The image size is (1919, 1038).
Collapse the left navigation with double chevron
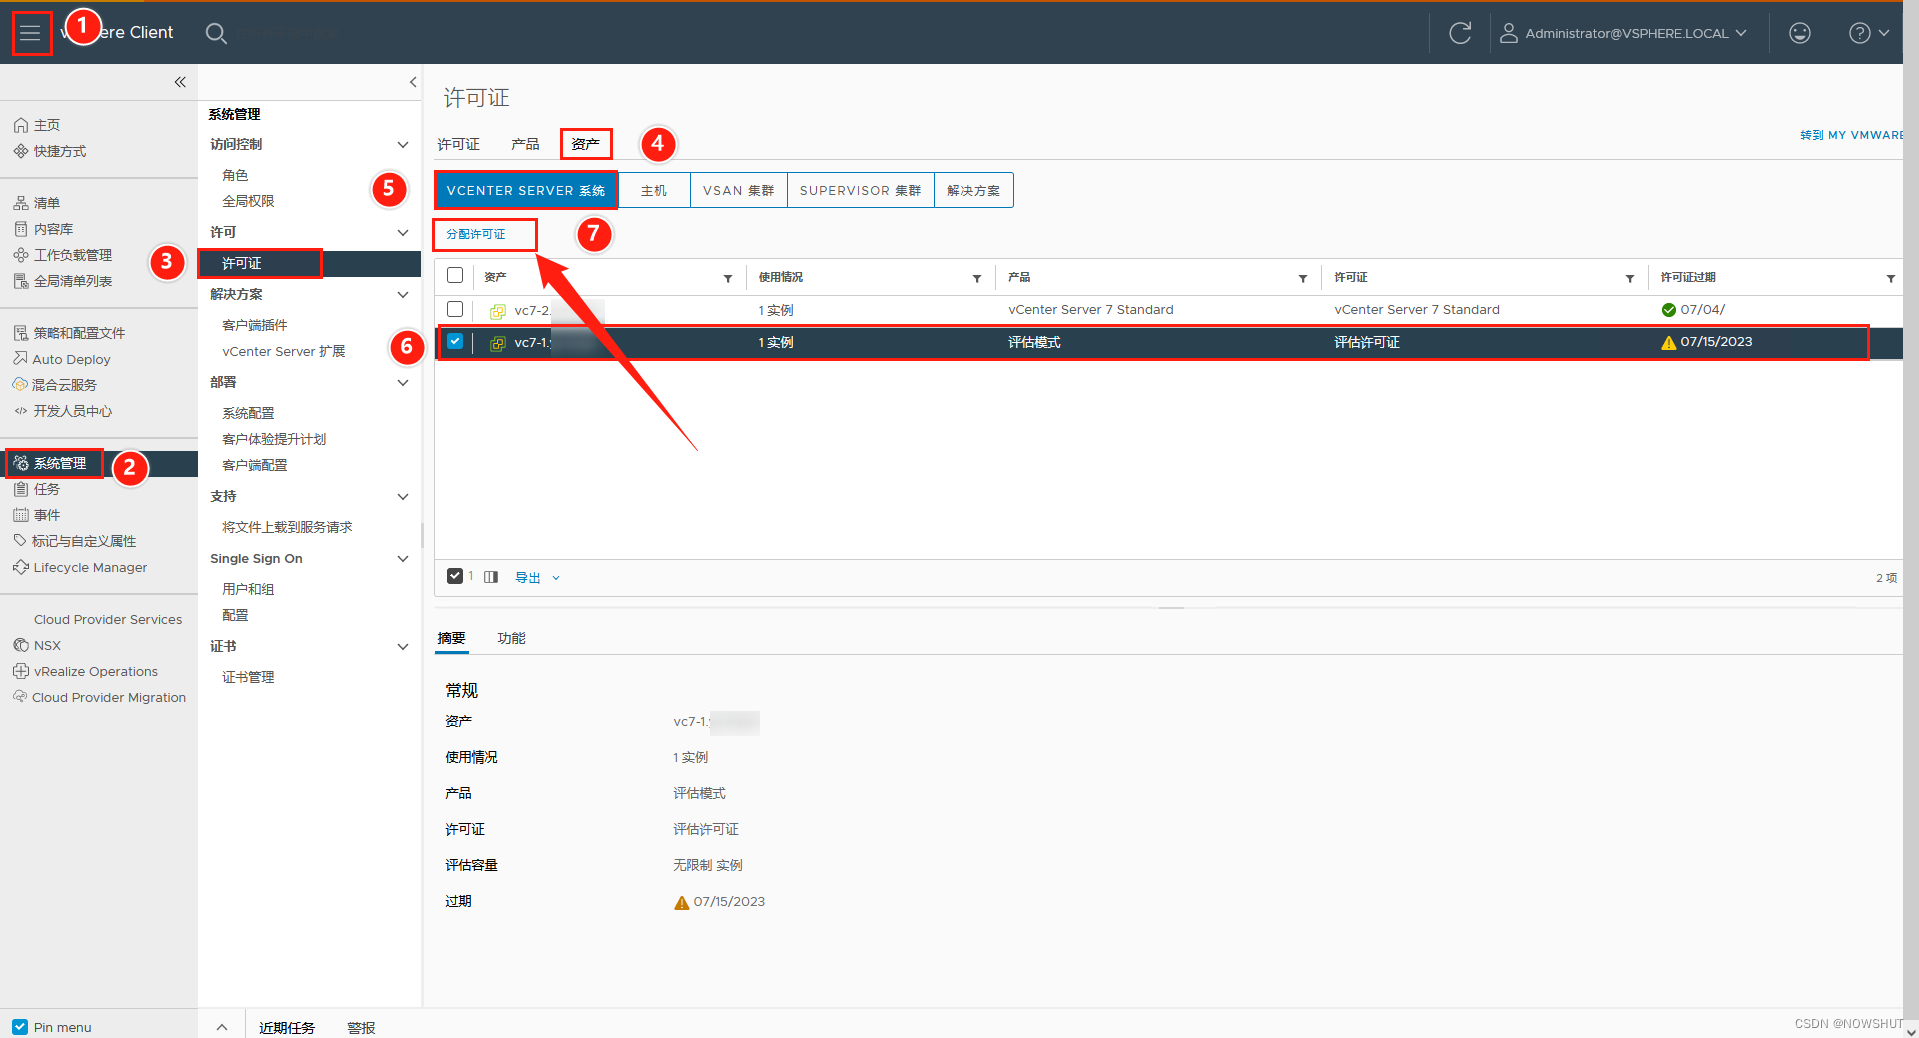point(180,82)
